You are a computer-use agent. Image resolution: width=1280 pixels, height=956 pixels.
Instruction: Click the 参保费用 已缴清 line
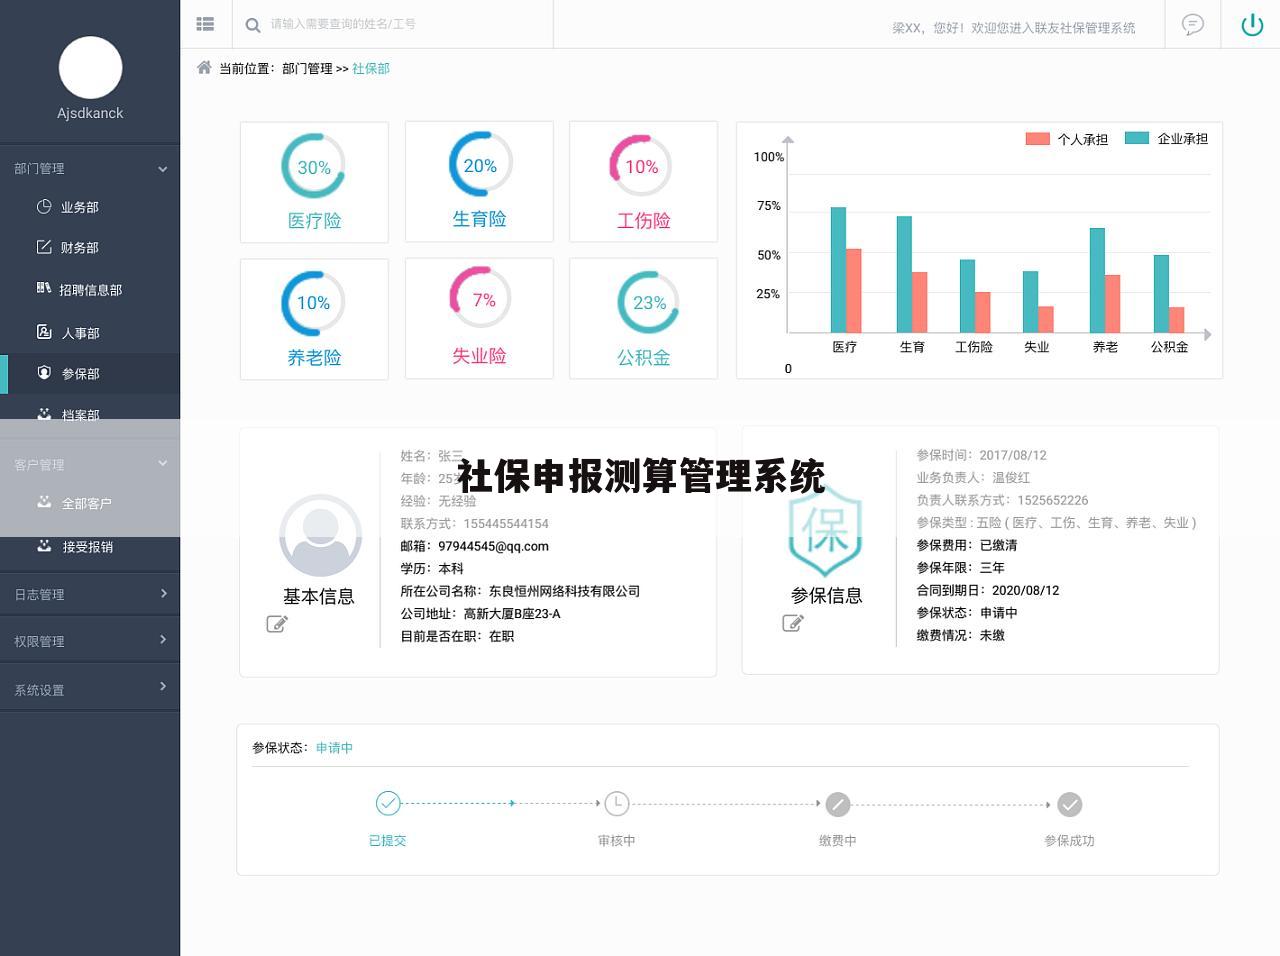[x=967, y=545]
